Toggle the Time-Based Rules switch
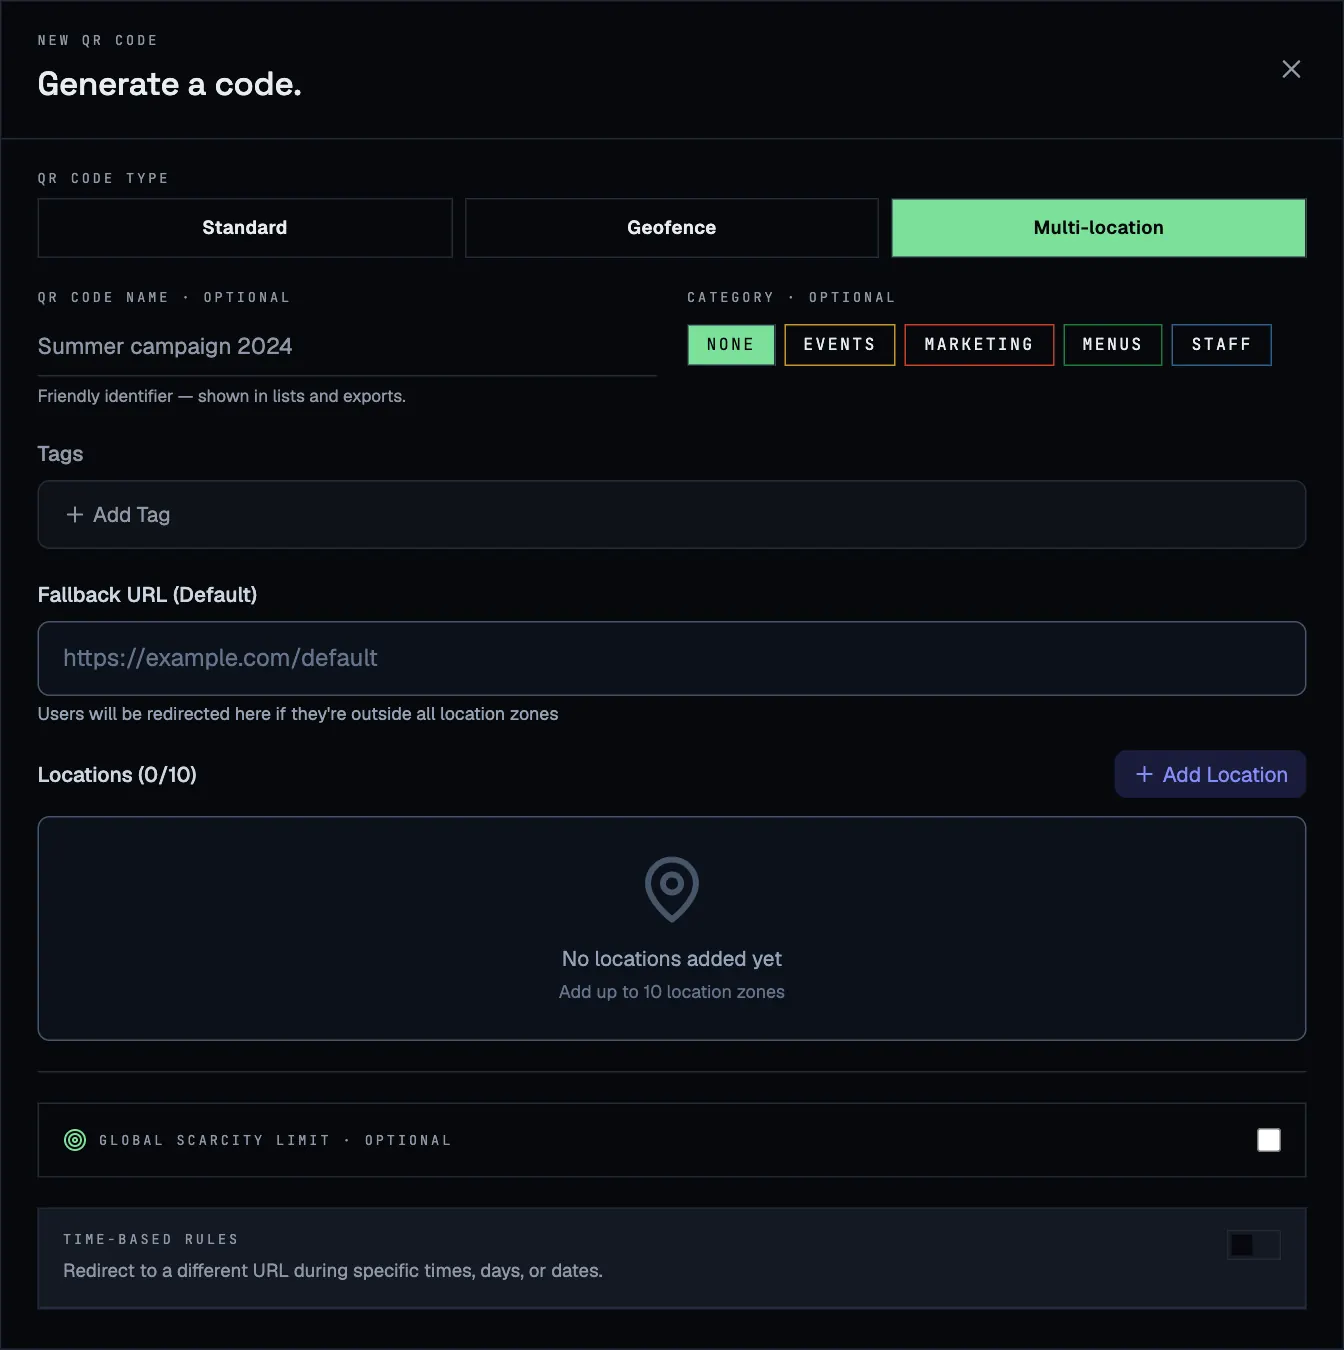Image resolution: width=1344 pixels, height=1350 pixels. [x=1254, y=1245]
